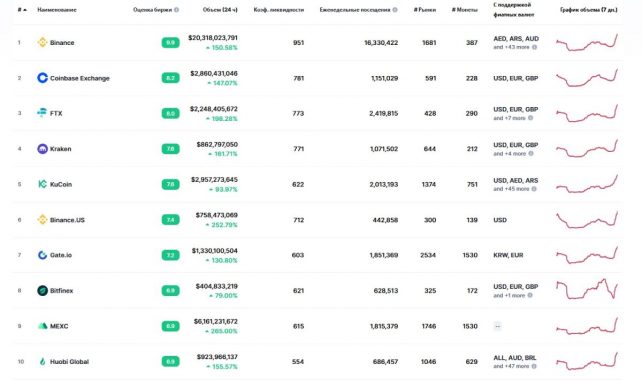642x380 pixels.
Task: Click info icon beside KuCoin '+45 more'
Action: point(534,189)
